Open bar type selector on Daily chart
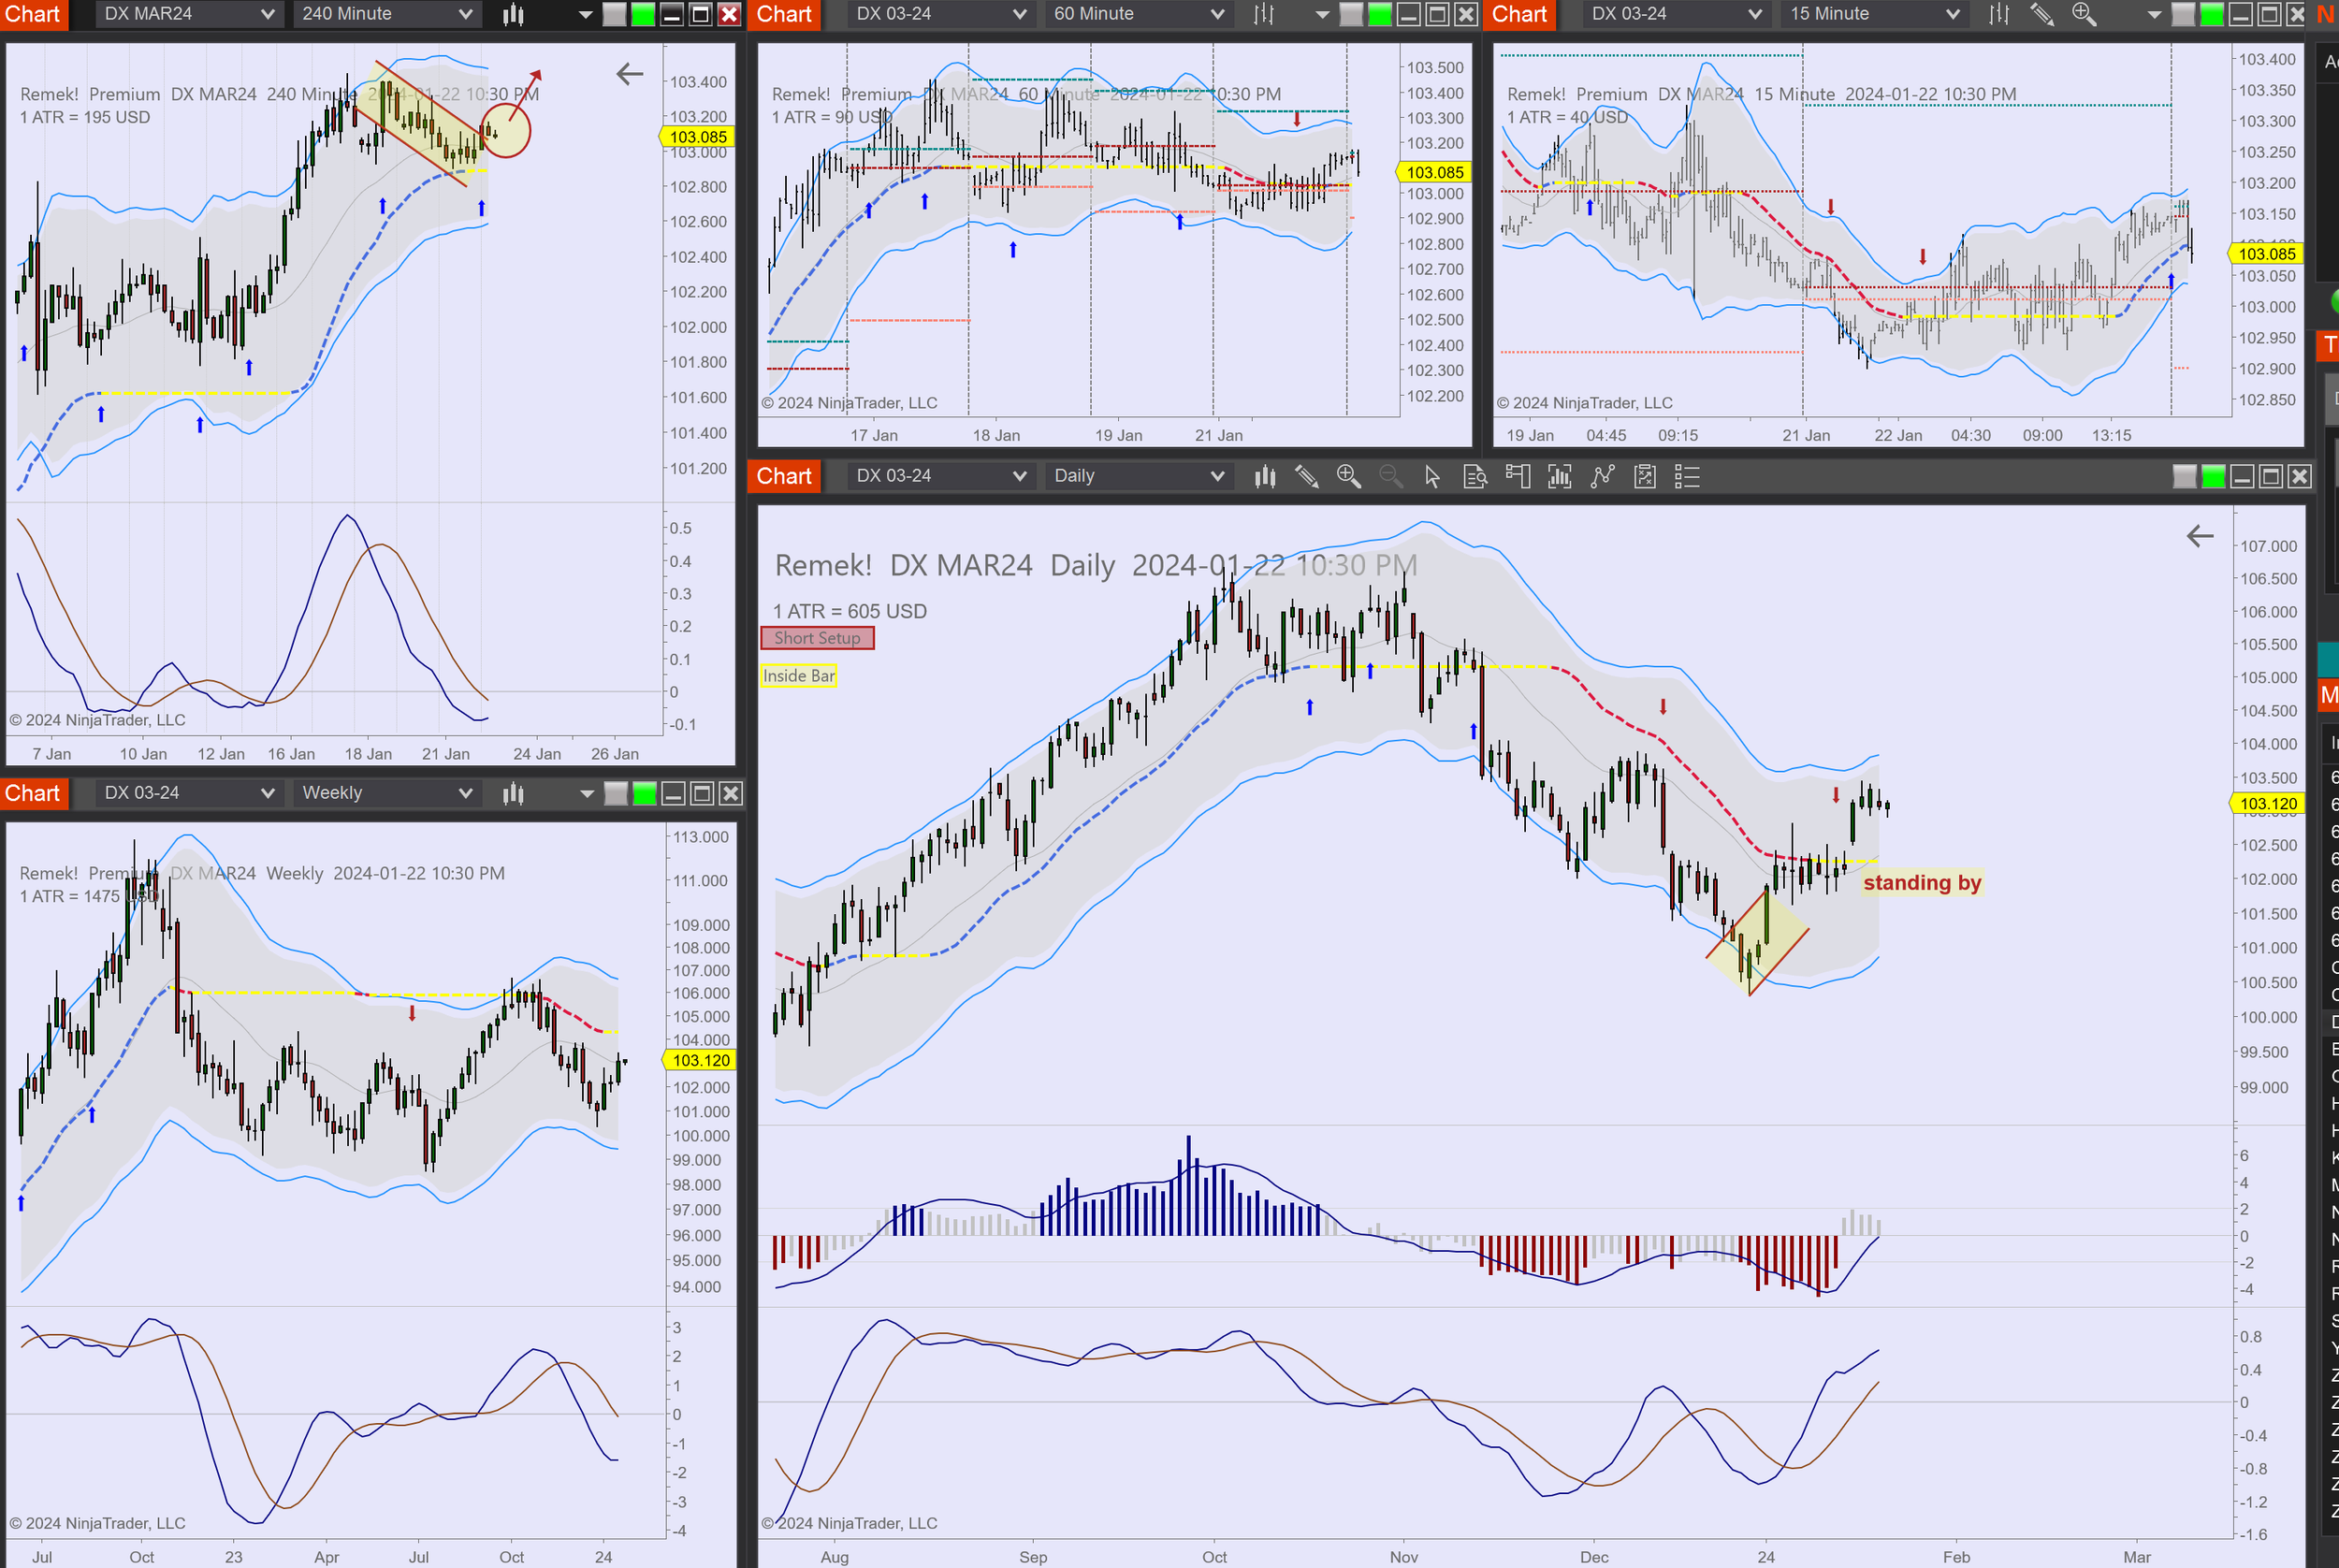Screen dimensions: 2339x1568 coord(1265,476)
